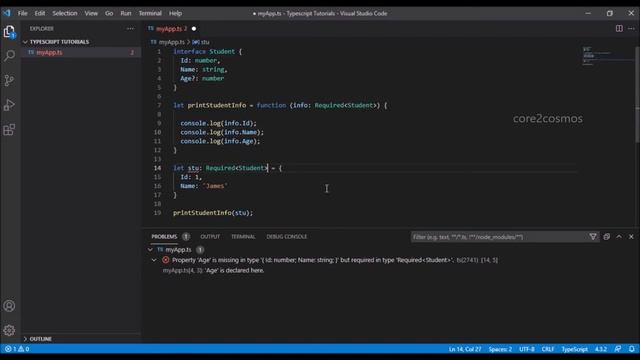Click the problems filter text input

(x=498, y=237)
